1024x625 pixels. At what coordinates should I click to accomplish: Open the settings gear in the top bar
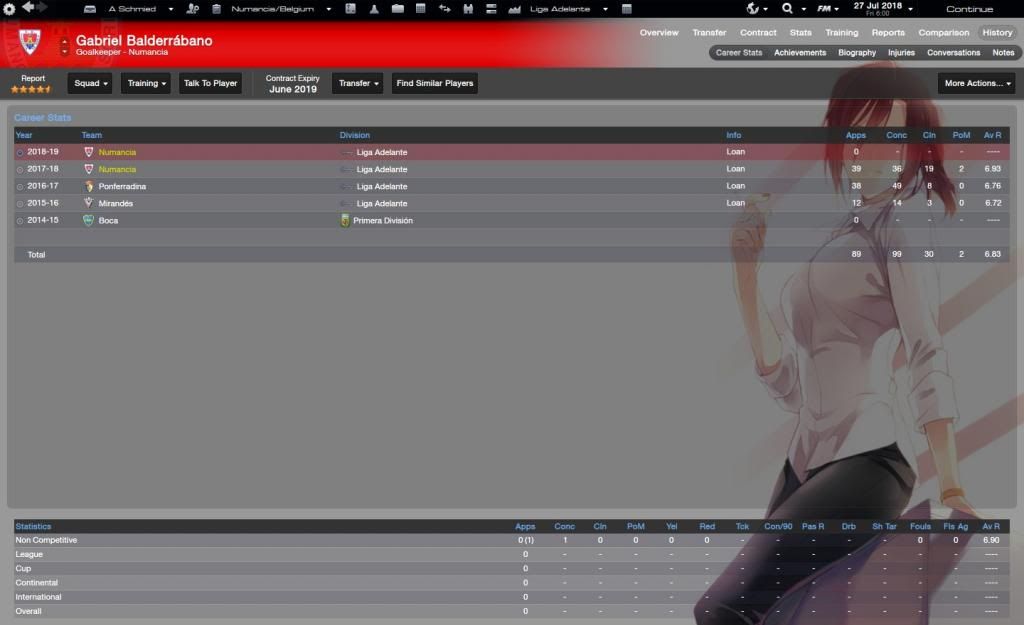point(9,9)
